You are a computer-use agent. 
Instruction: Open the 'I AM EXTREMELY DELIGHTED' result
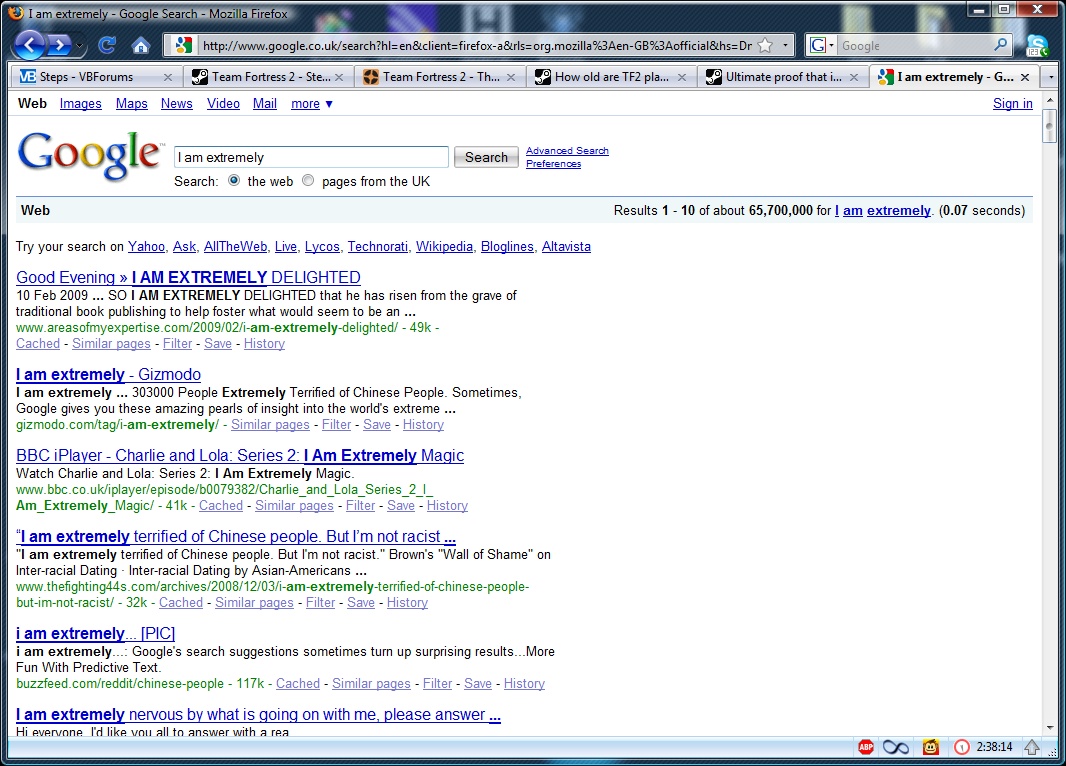(188, 277)
